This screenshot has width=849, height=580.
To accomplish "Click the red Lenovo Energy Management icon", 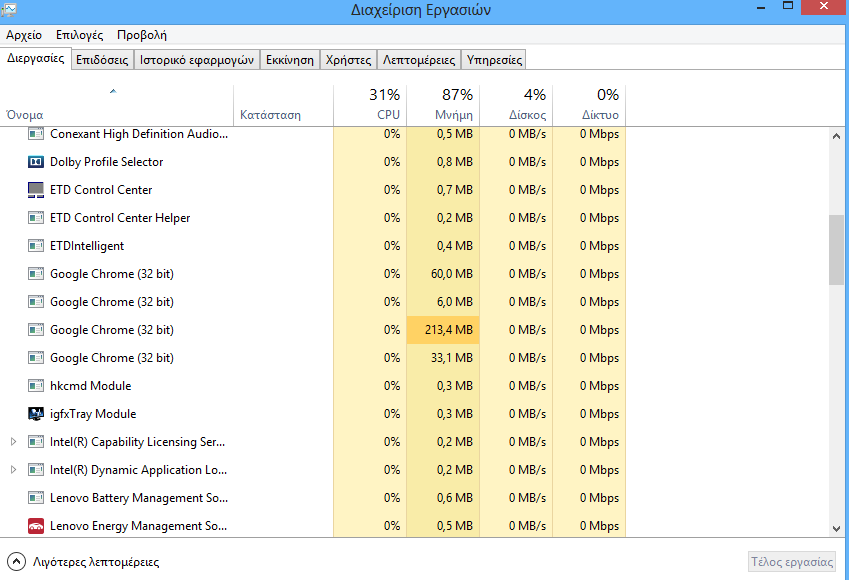I will click(x=36, y=526).
